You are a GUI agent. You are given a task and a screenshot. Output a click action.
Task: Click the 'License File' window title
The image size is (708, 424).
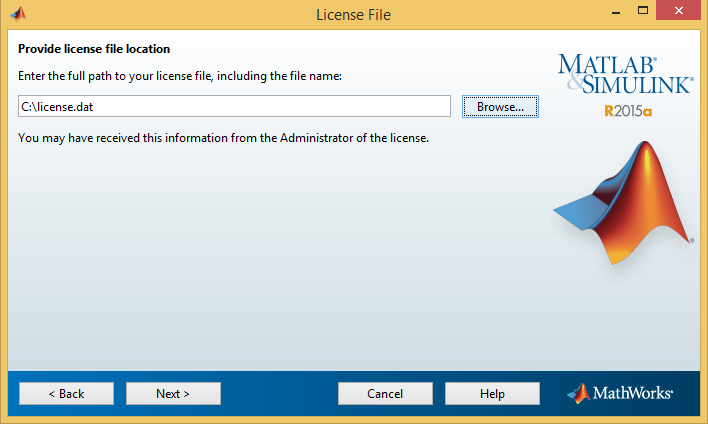(354, 15)
